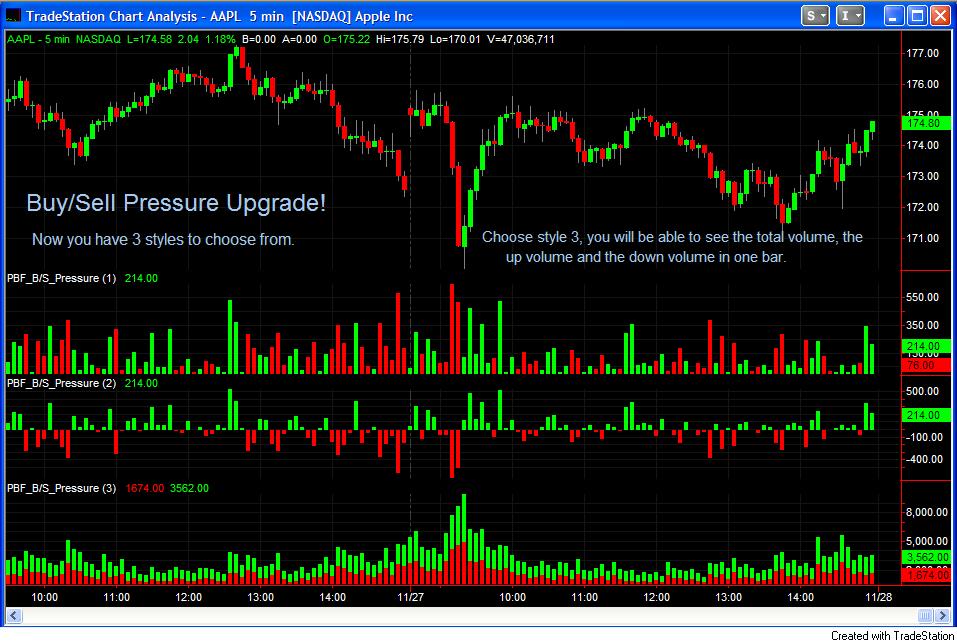Click the L=174.58 last price value
This screenshot has width=957, height=642.
tap(150, 39)
